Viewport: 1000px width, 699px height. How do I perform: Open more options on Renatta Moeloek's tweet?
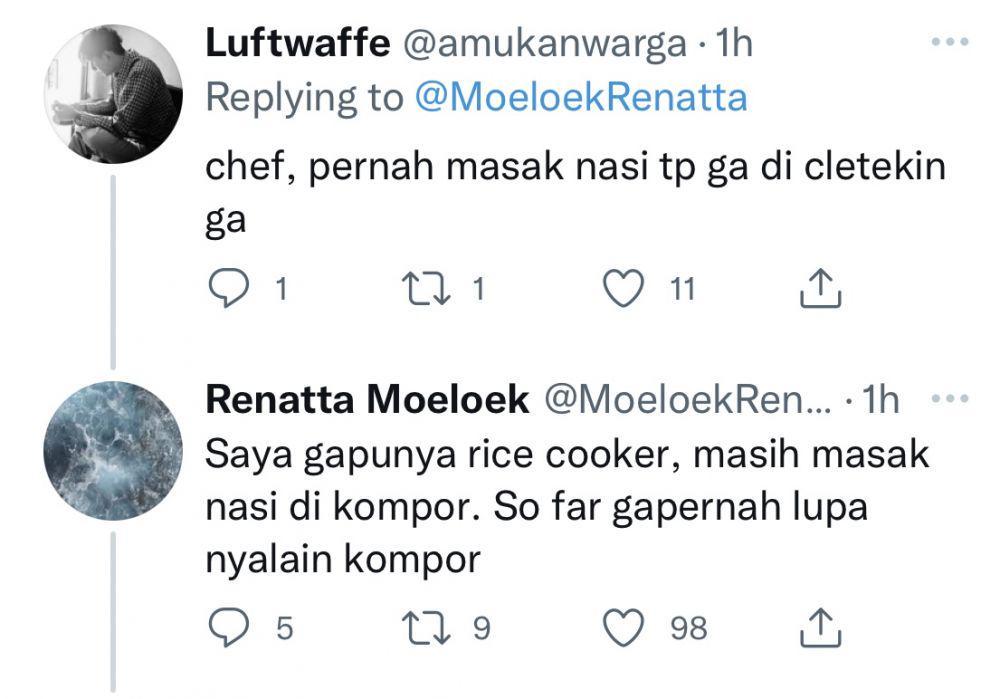[x=950, y=399]
